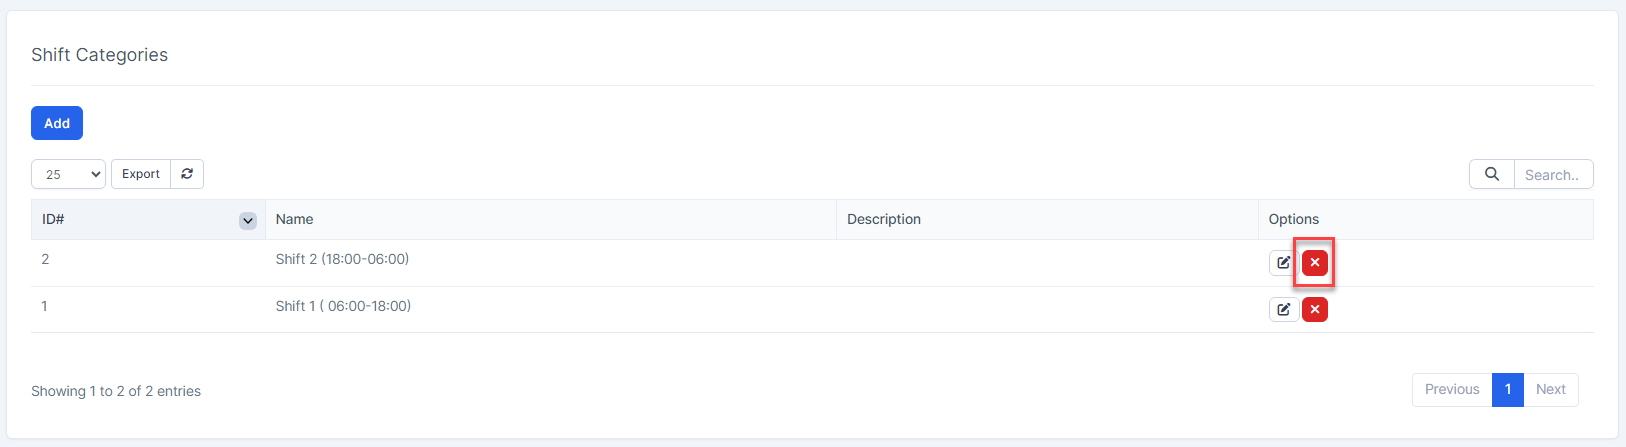
Task: Sort by the Name column header
Action: 295,219
